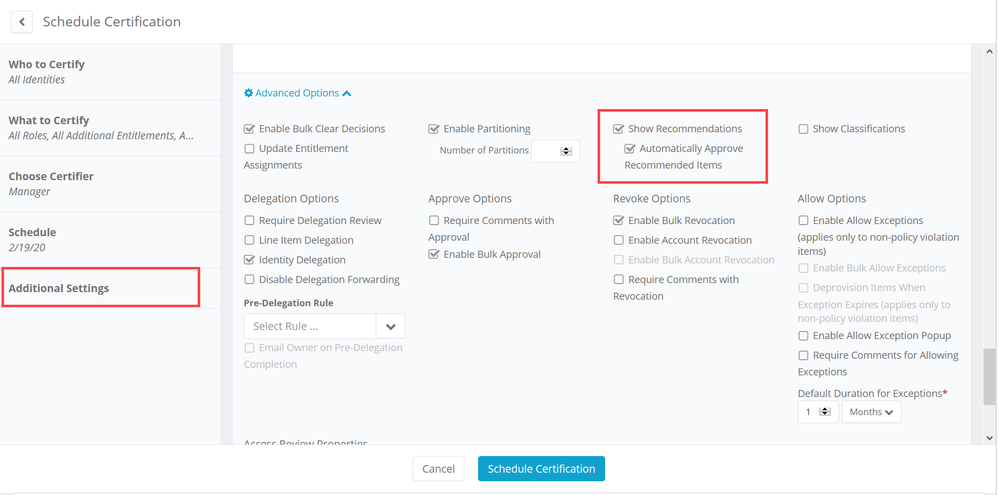Open the Additional Settings section
Screen dimensions: 999x495
coord(59,288)
